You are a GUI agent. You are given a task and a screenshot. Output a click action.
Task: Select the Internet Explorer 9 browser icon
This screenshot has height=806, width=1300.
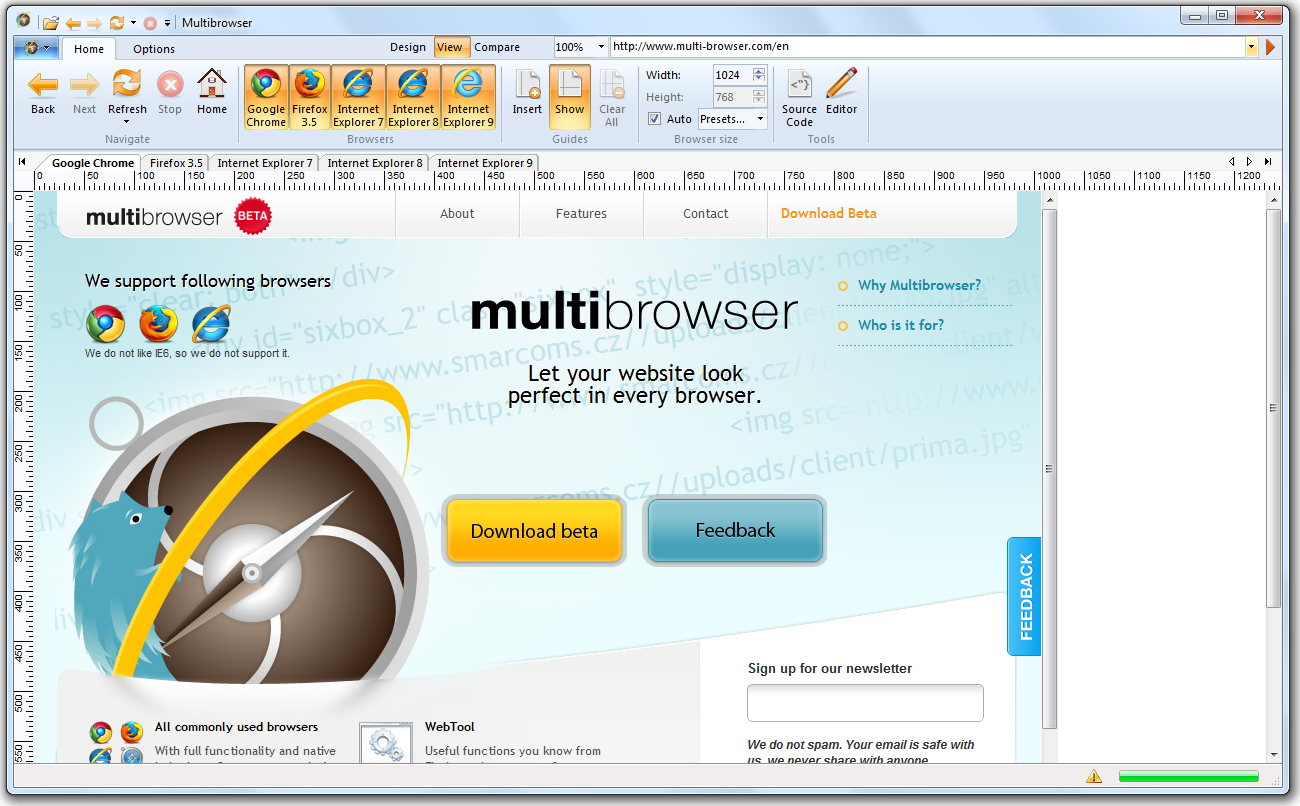pyautogui.click(x=468, y=95)
